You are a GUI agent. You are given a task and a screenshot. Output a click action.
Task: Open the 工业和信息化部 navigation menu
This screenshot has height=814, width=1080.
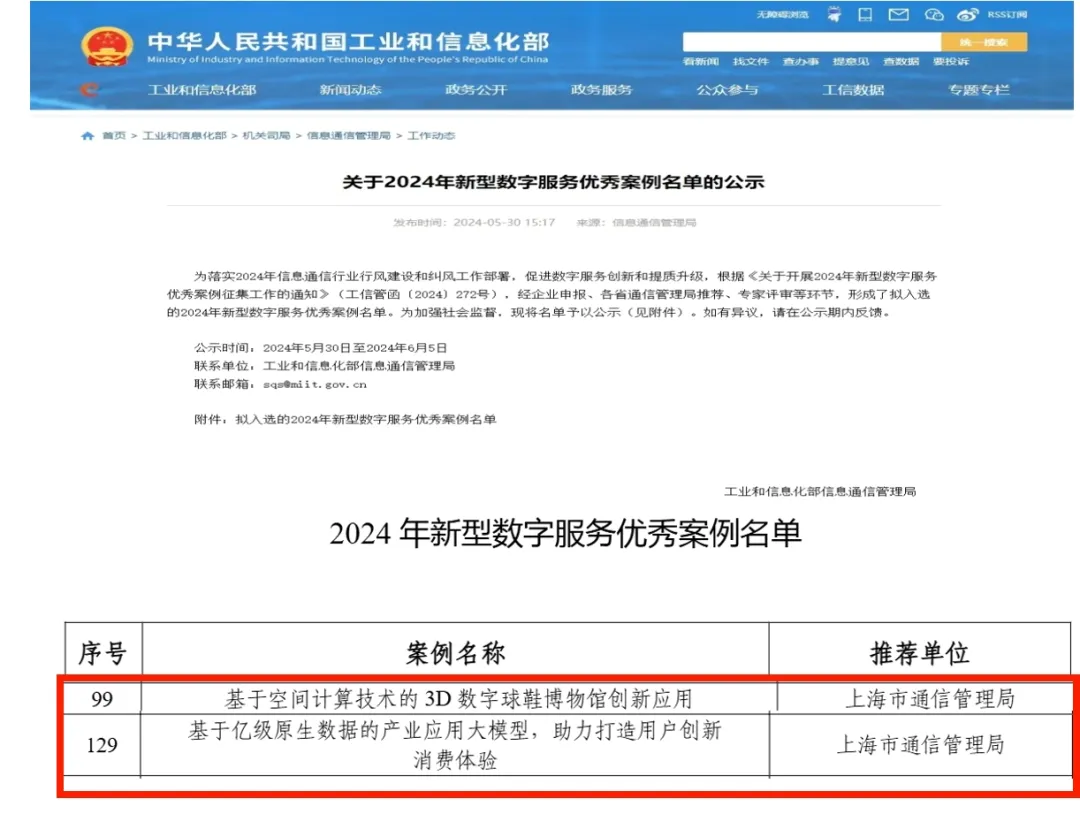[202, 90]
